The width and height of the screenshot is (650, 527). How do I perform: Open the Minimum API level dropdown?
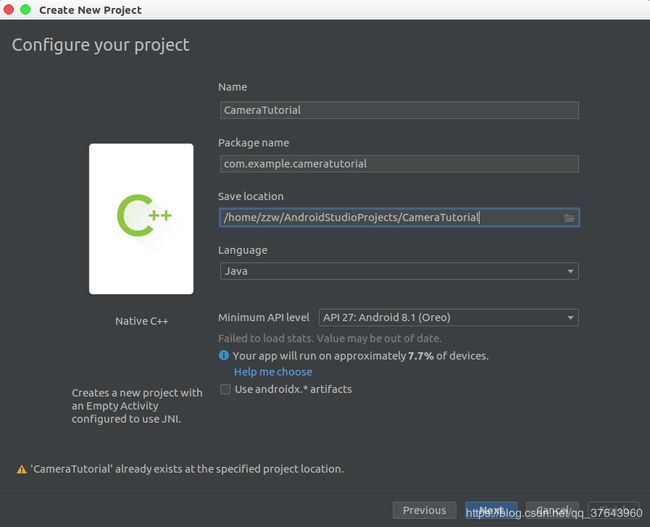pyautogui.click(x=449, y=318)
